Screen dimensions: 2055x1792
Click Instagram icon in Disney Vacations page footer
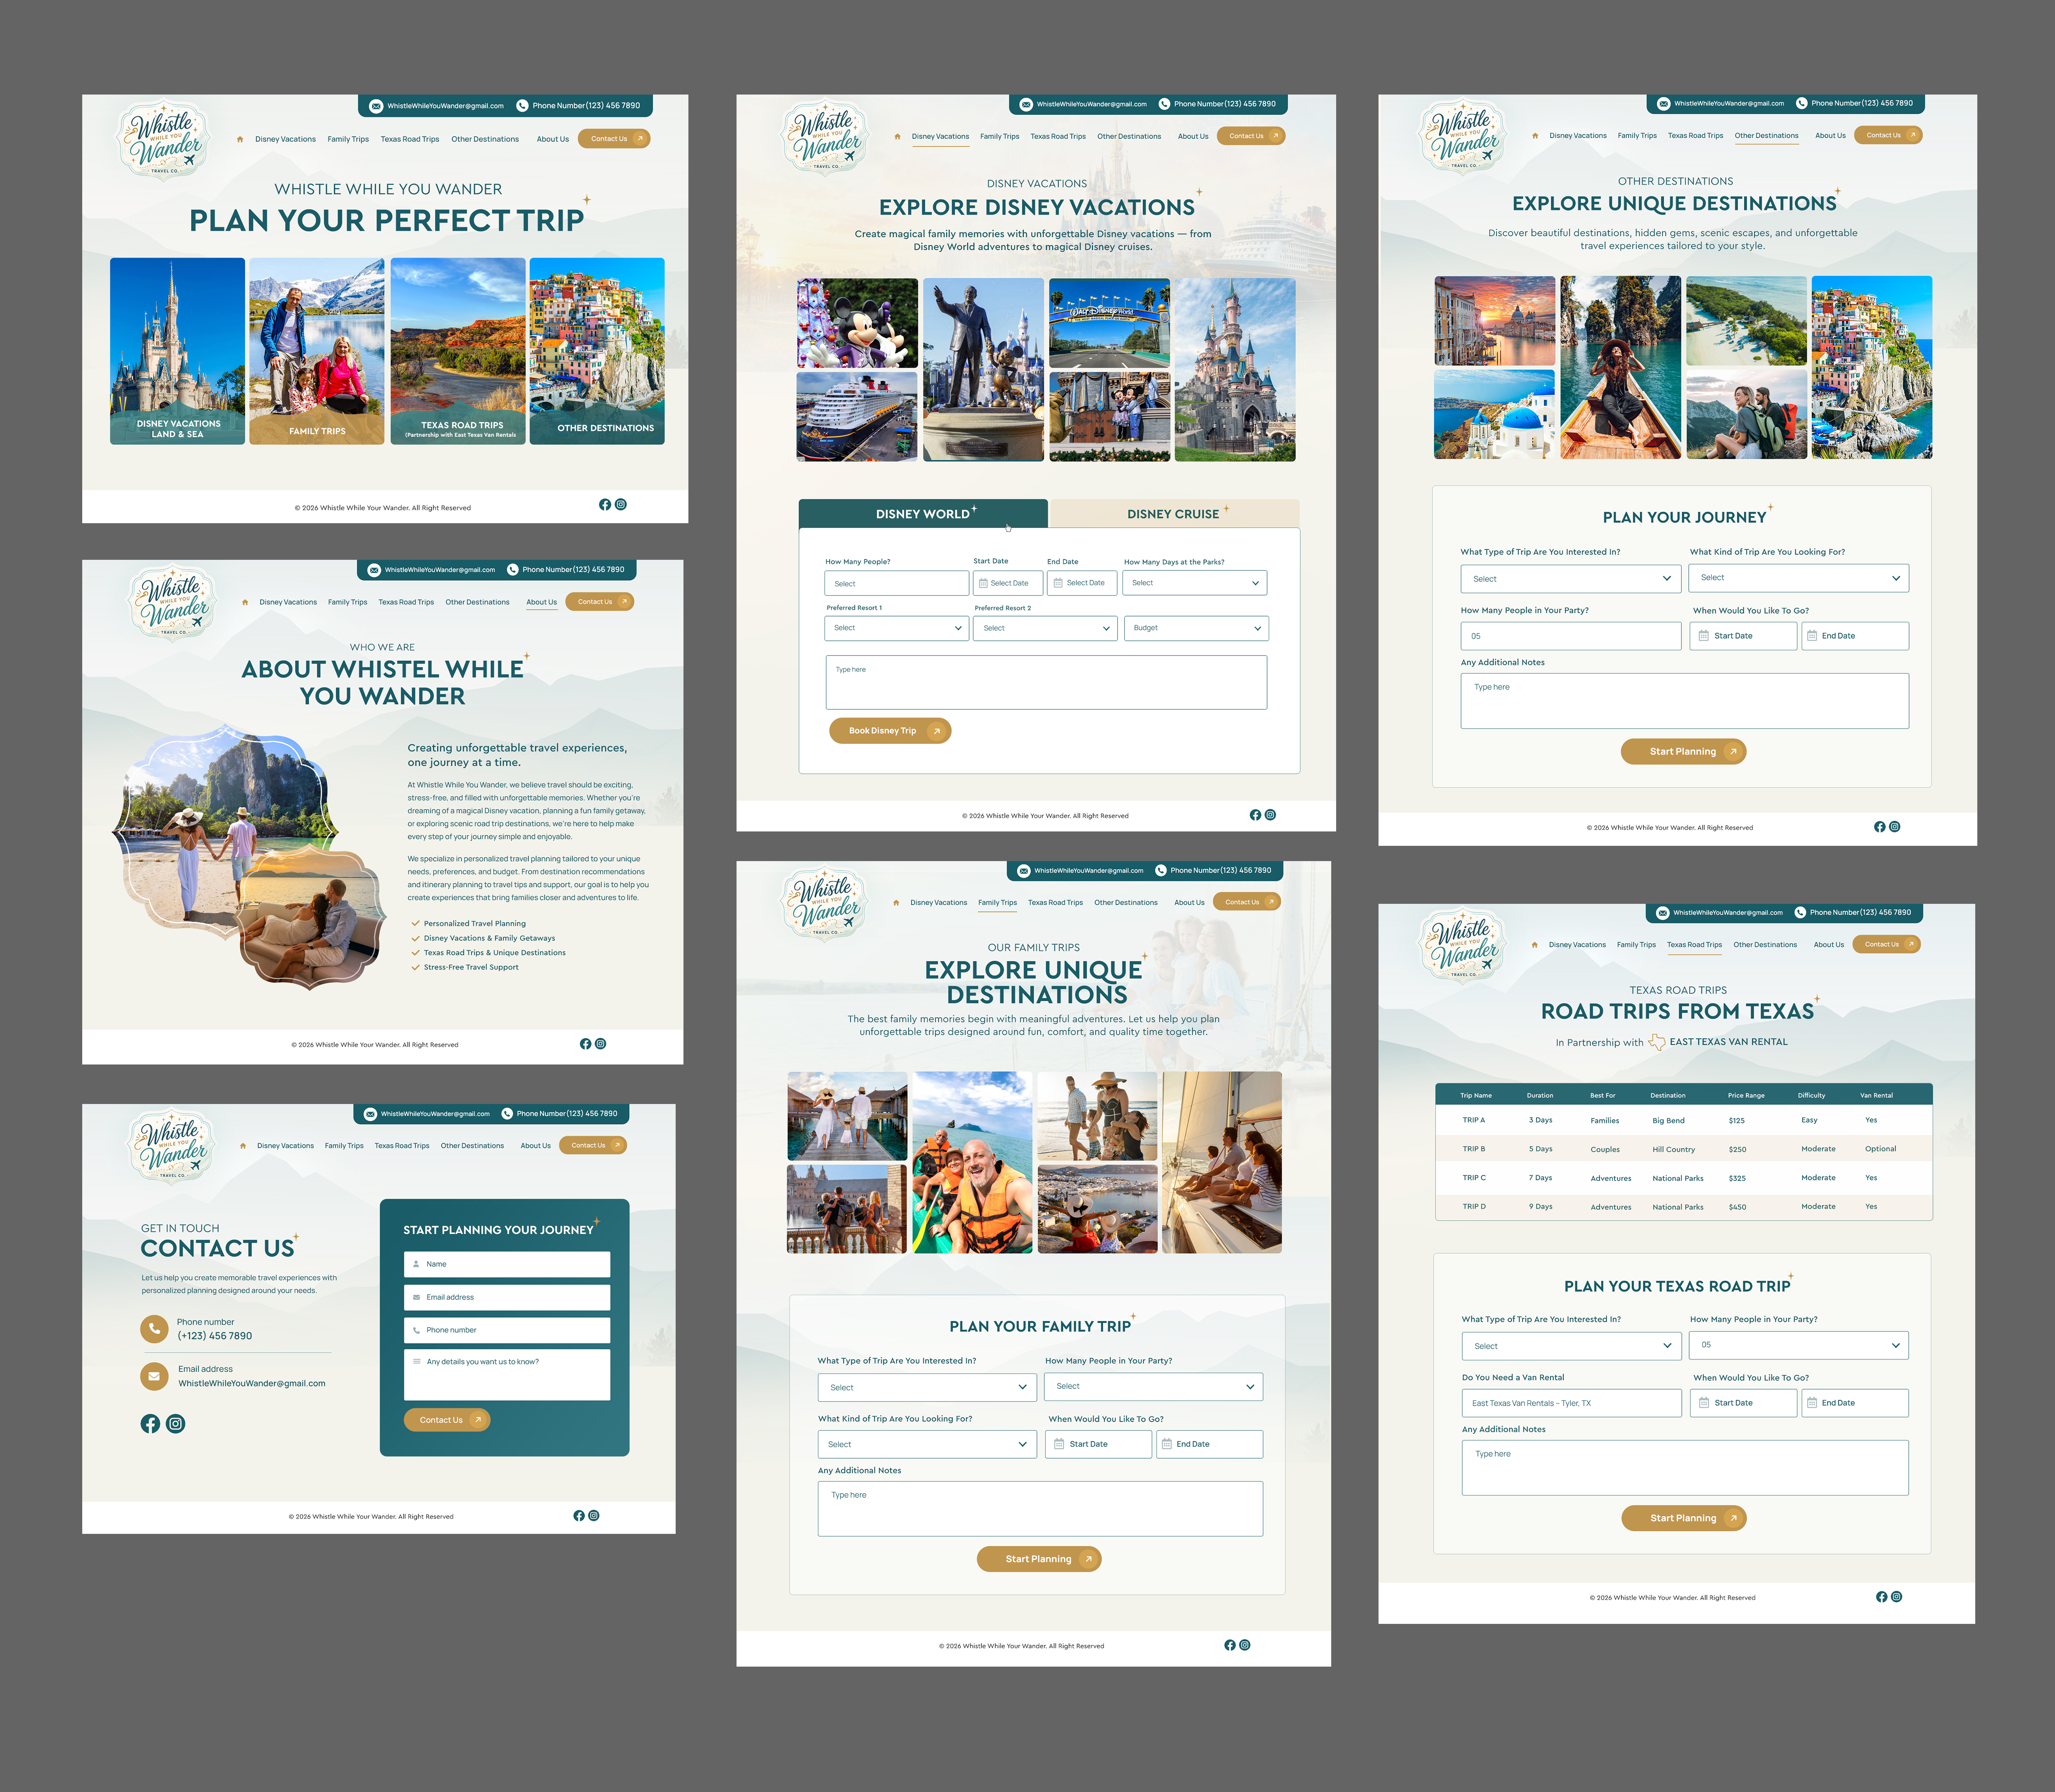(x=1271, y=815)
